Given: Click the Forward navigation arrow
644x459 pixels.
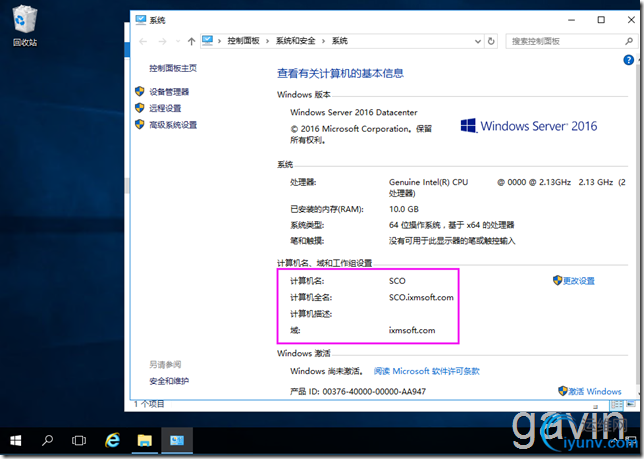Looking at the screenshot, I should click(x=163, y=41).
